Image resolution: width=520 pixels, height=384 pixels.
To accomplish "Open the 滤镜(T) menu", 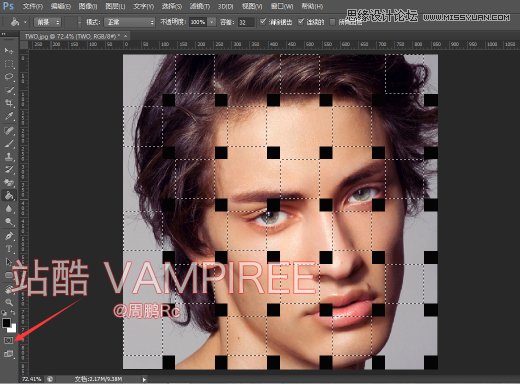I will click(200, 6).
